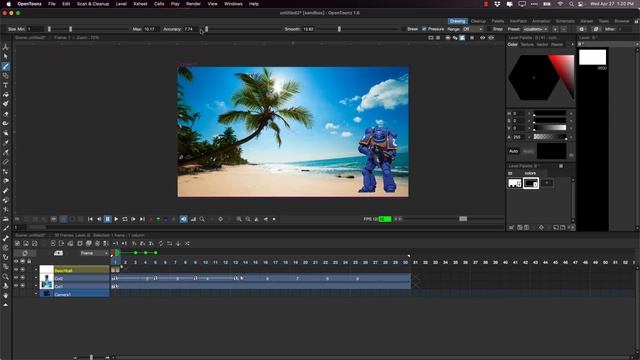The height and width of the screenshot is (360, 640).
Task: Toggle the blue channel display icon
Action: click(166, 219)
